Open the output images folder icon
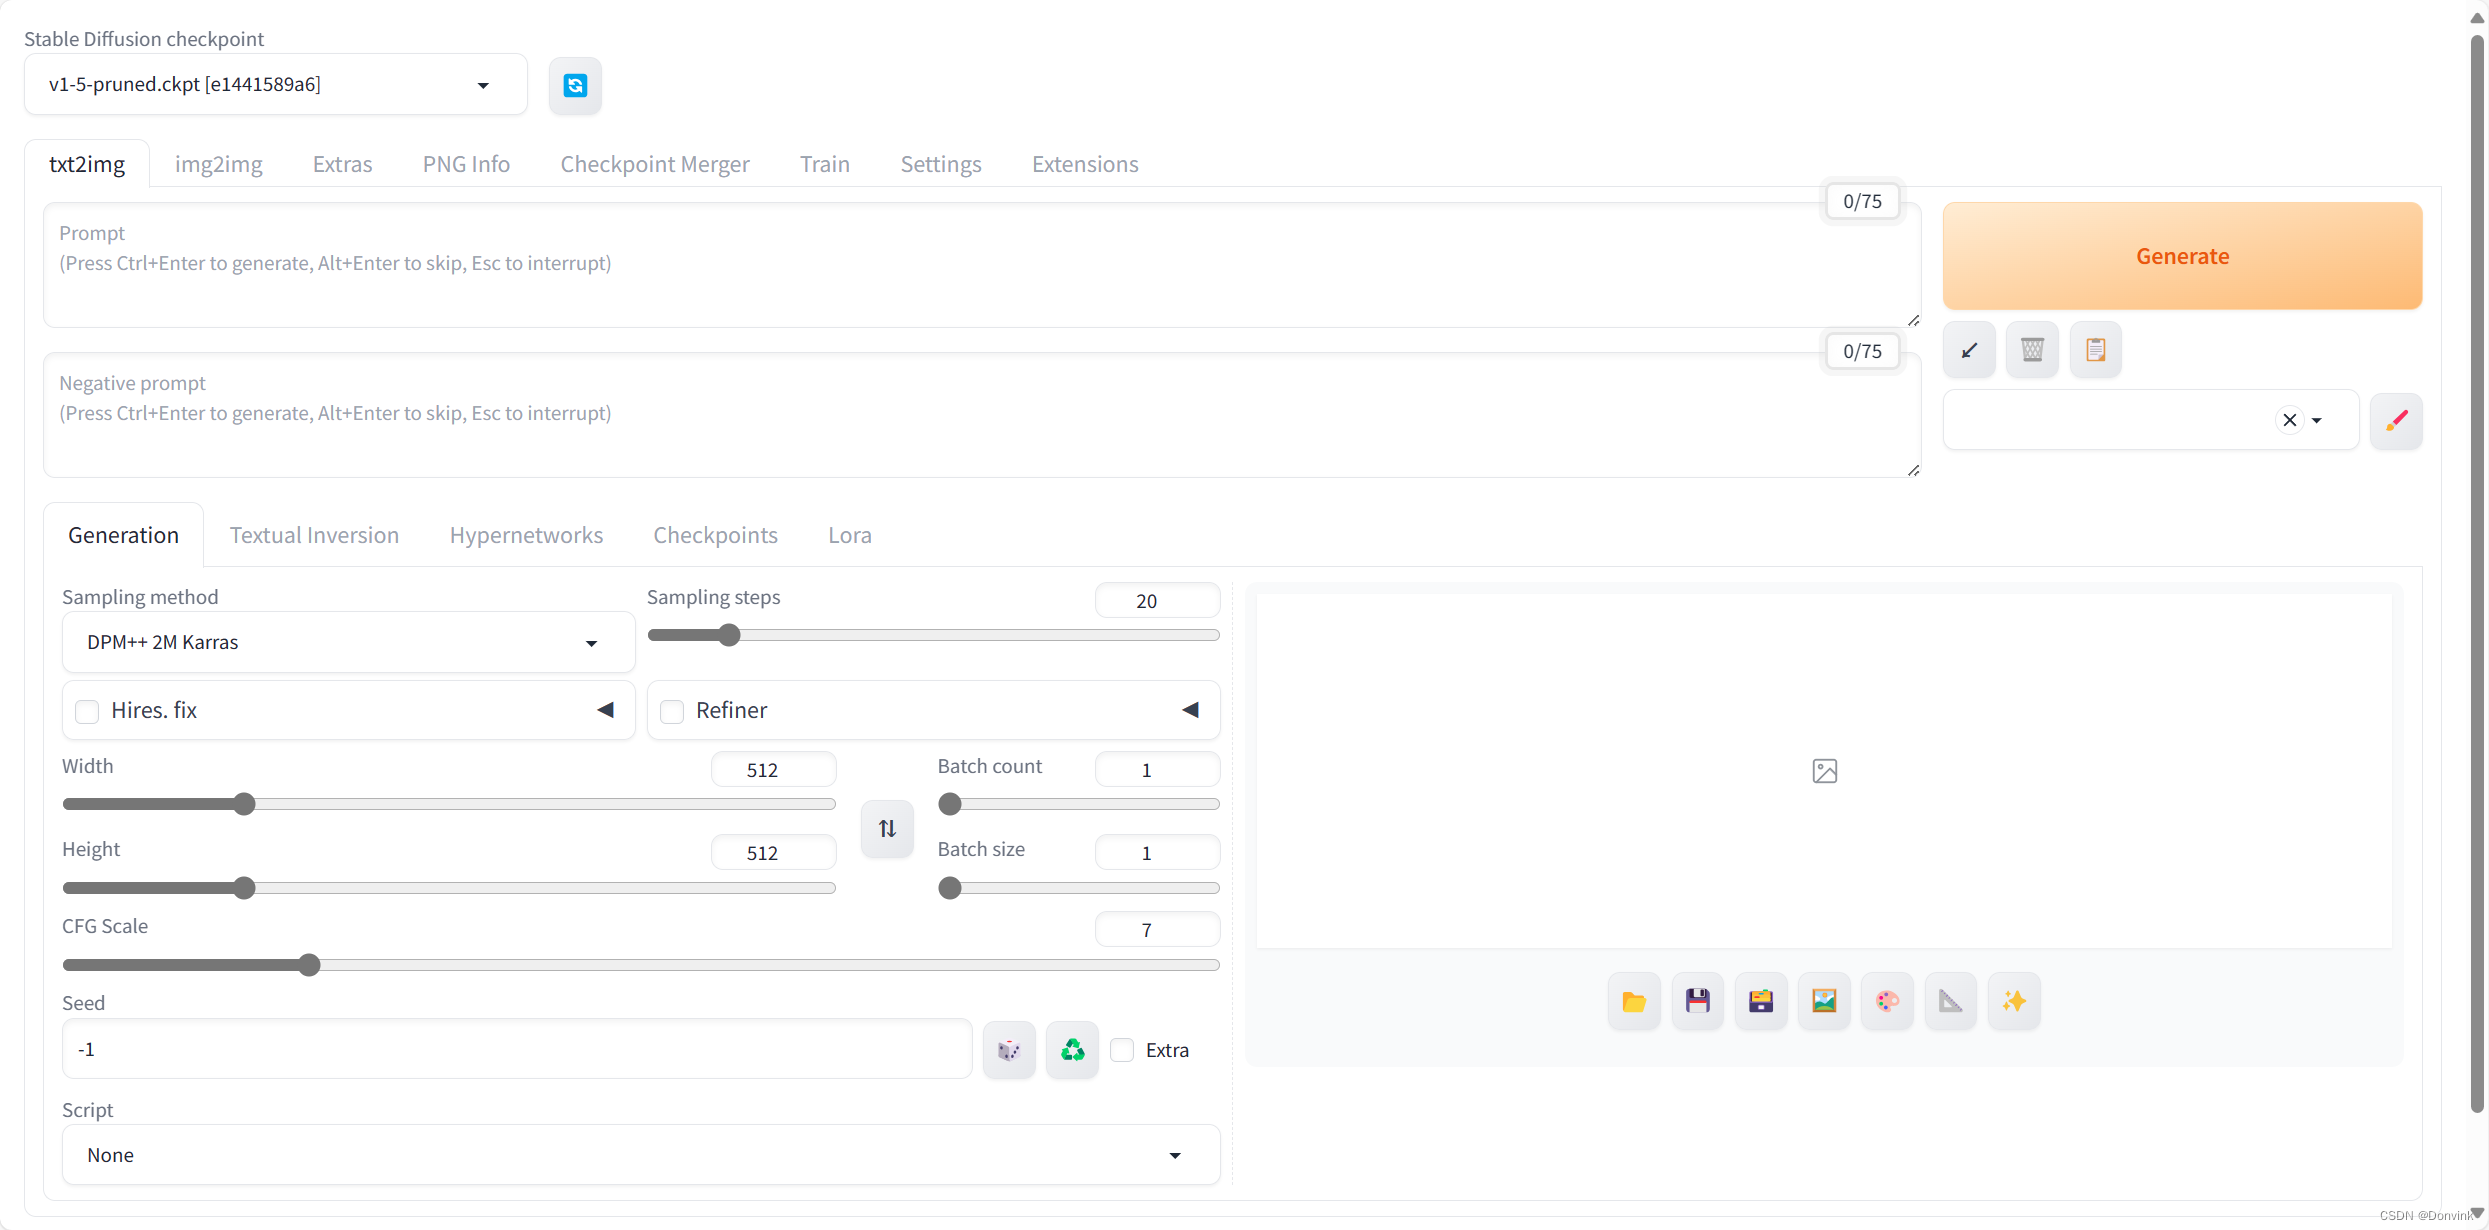The width and height of the screenshot is (2489, 1230). coord(1634,1001)
